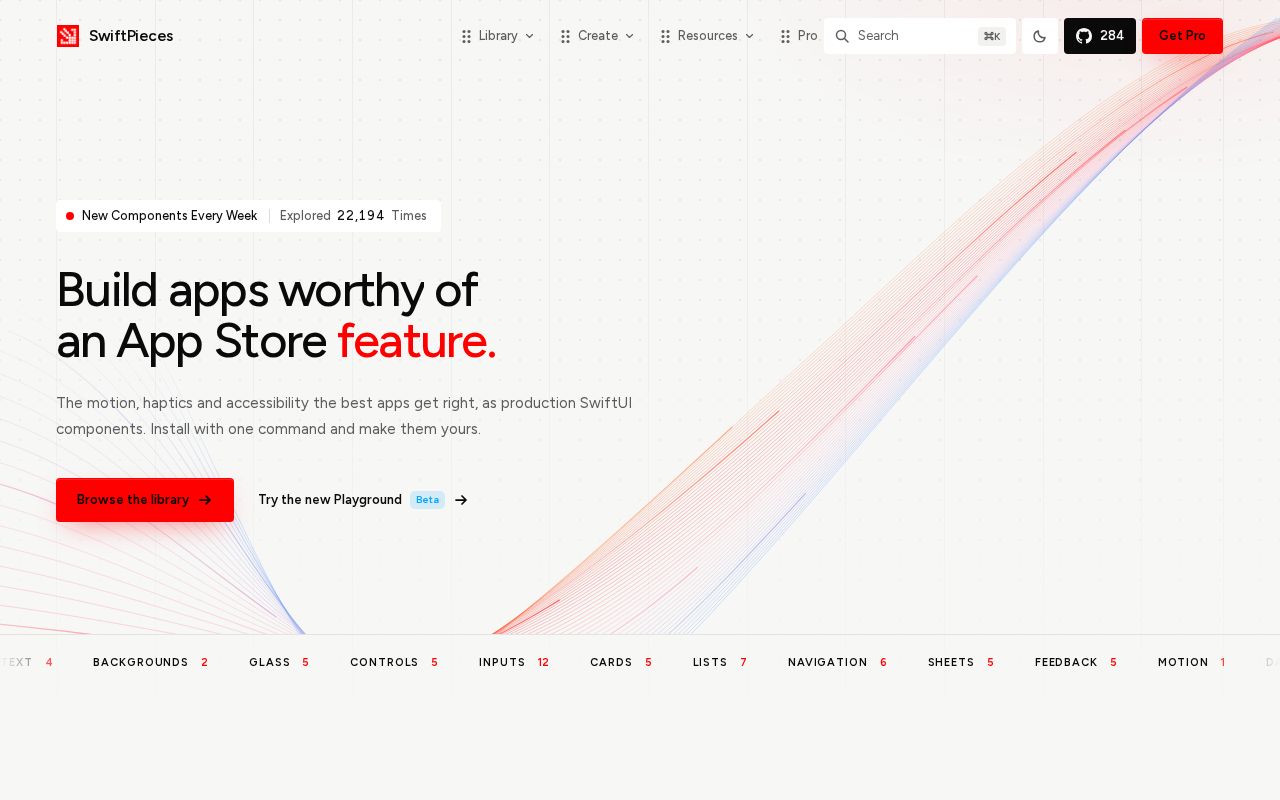The image size is (1280, 800).
Task: Open the Try the new Playground link
Action: tap(363, 500)
